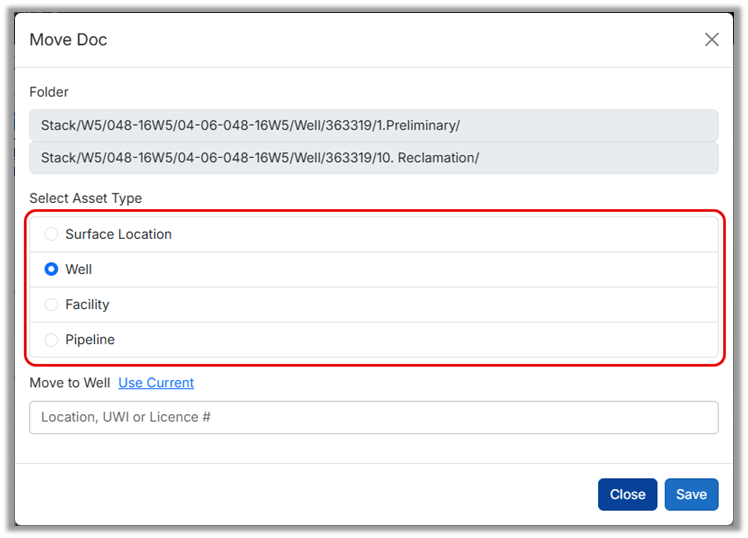Focus the Location, UWI or Licence # field
This screenshot has width=748, height=538.
[373, 417]
